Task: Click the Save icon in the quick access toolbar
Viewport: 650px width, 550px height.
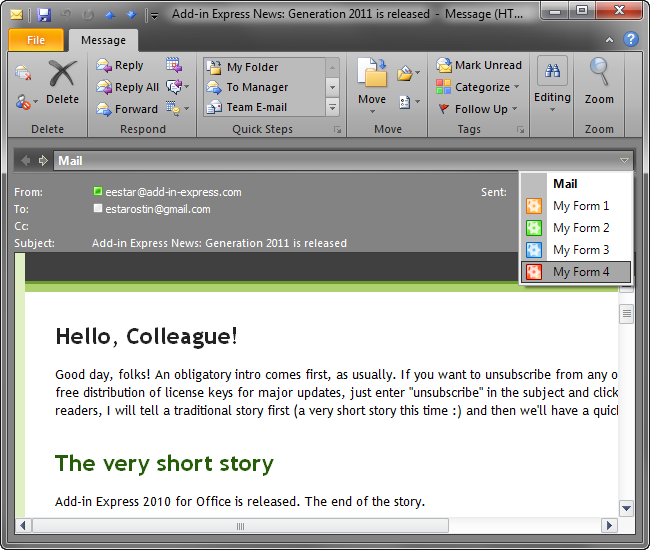Action: click(x=44, y=15)
